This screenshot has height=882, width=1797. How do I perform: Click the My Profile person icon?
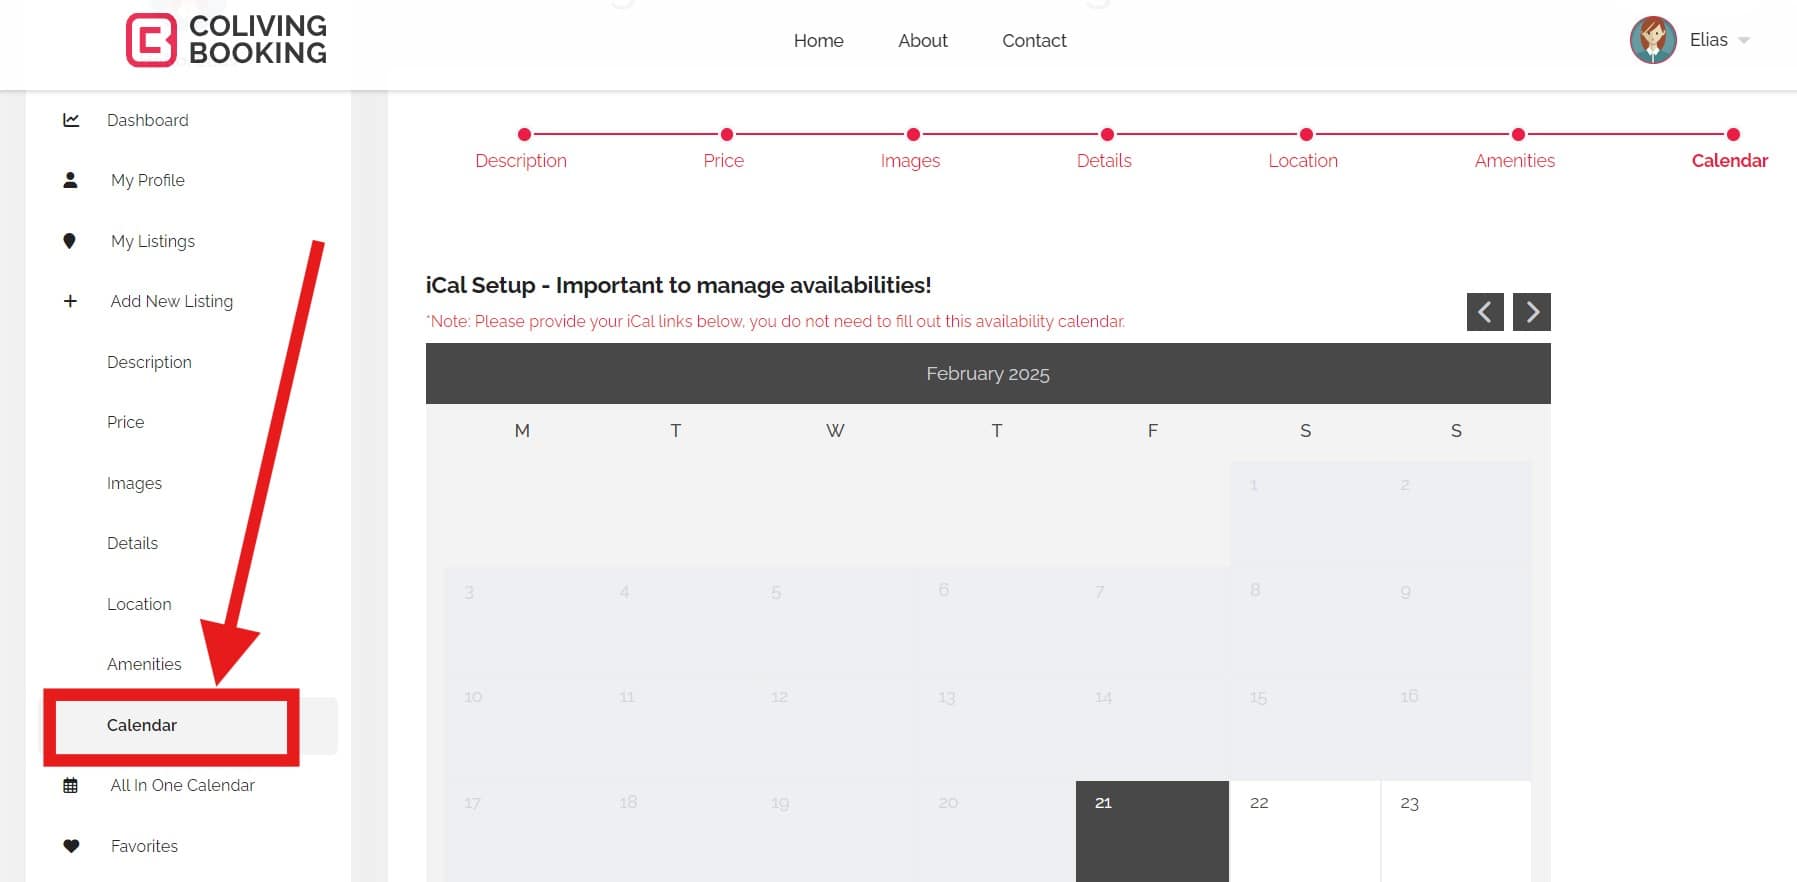70,180
